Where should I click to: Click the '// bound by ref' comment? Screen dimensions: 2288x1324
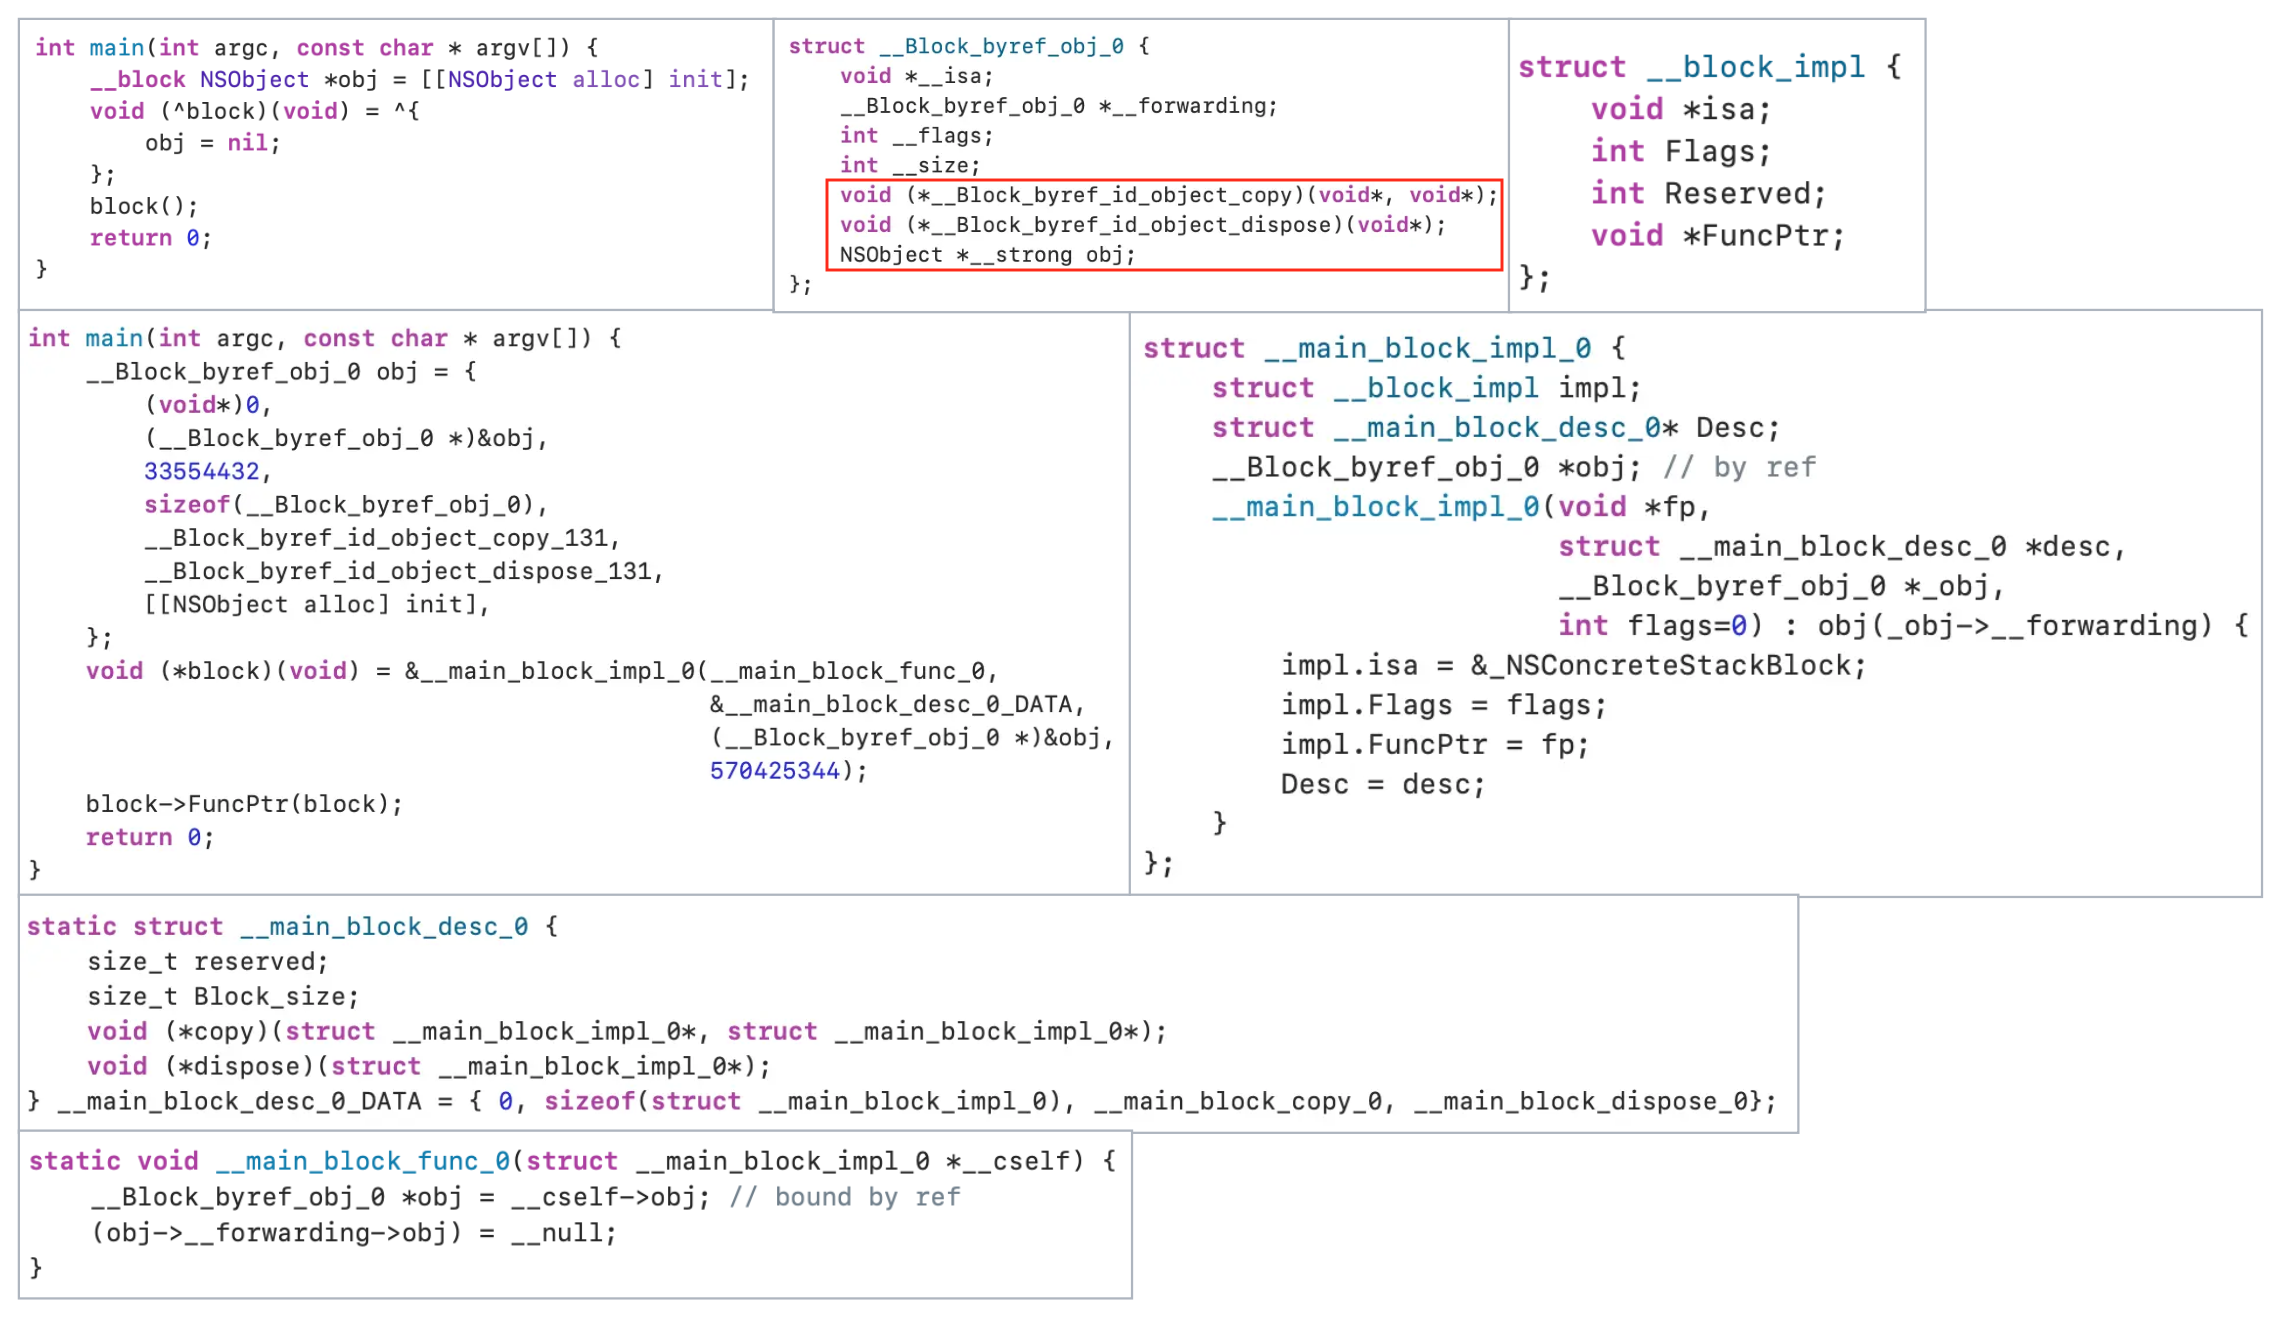[844, 1197]
